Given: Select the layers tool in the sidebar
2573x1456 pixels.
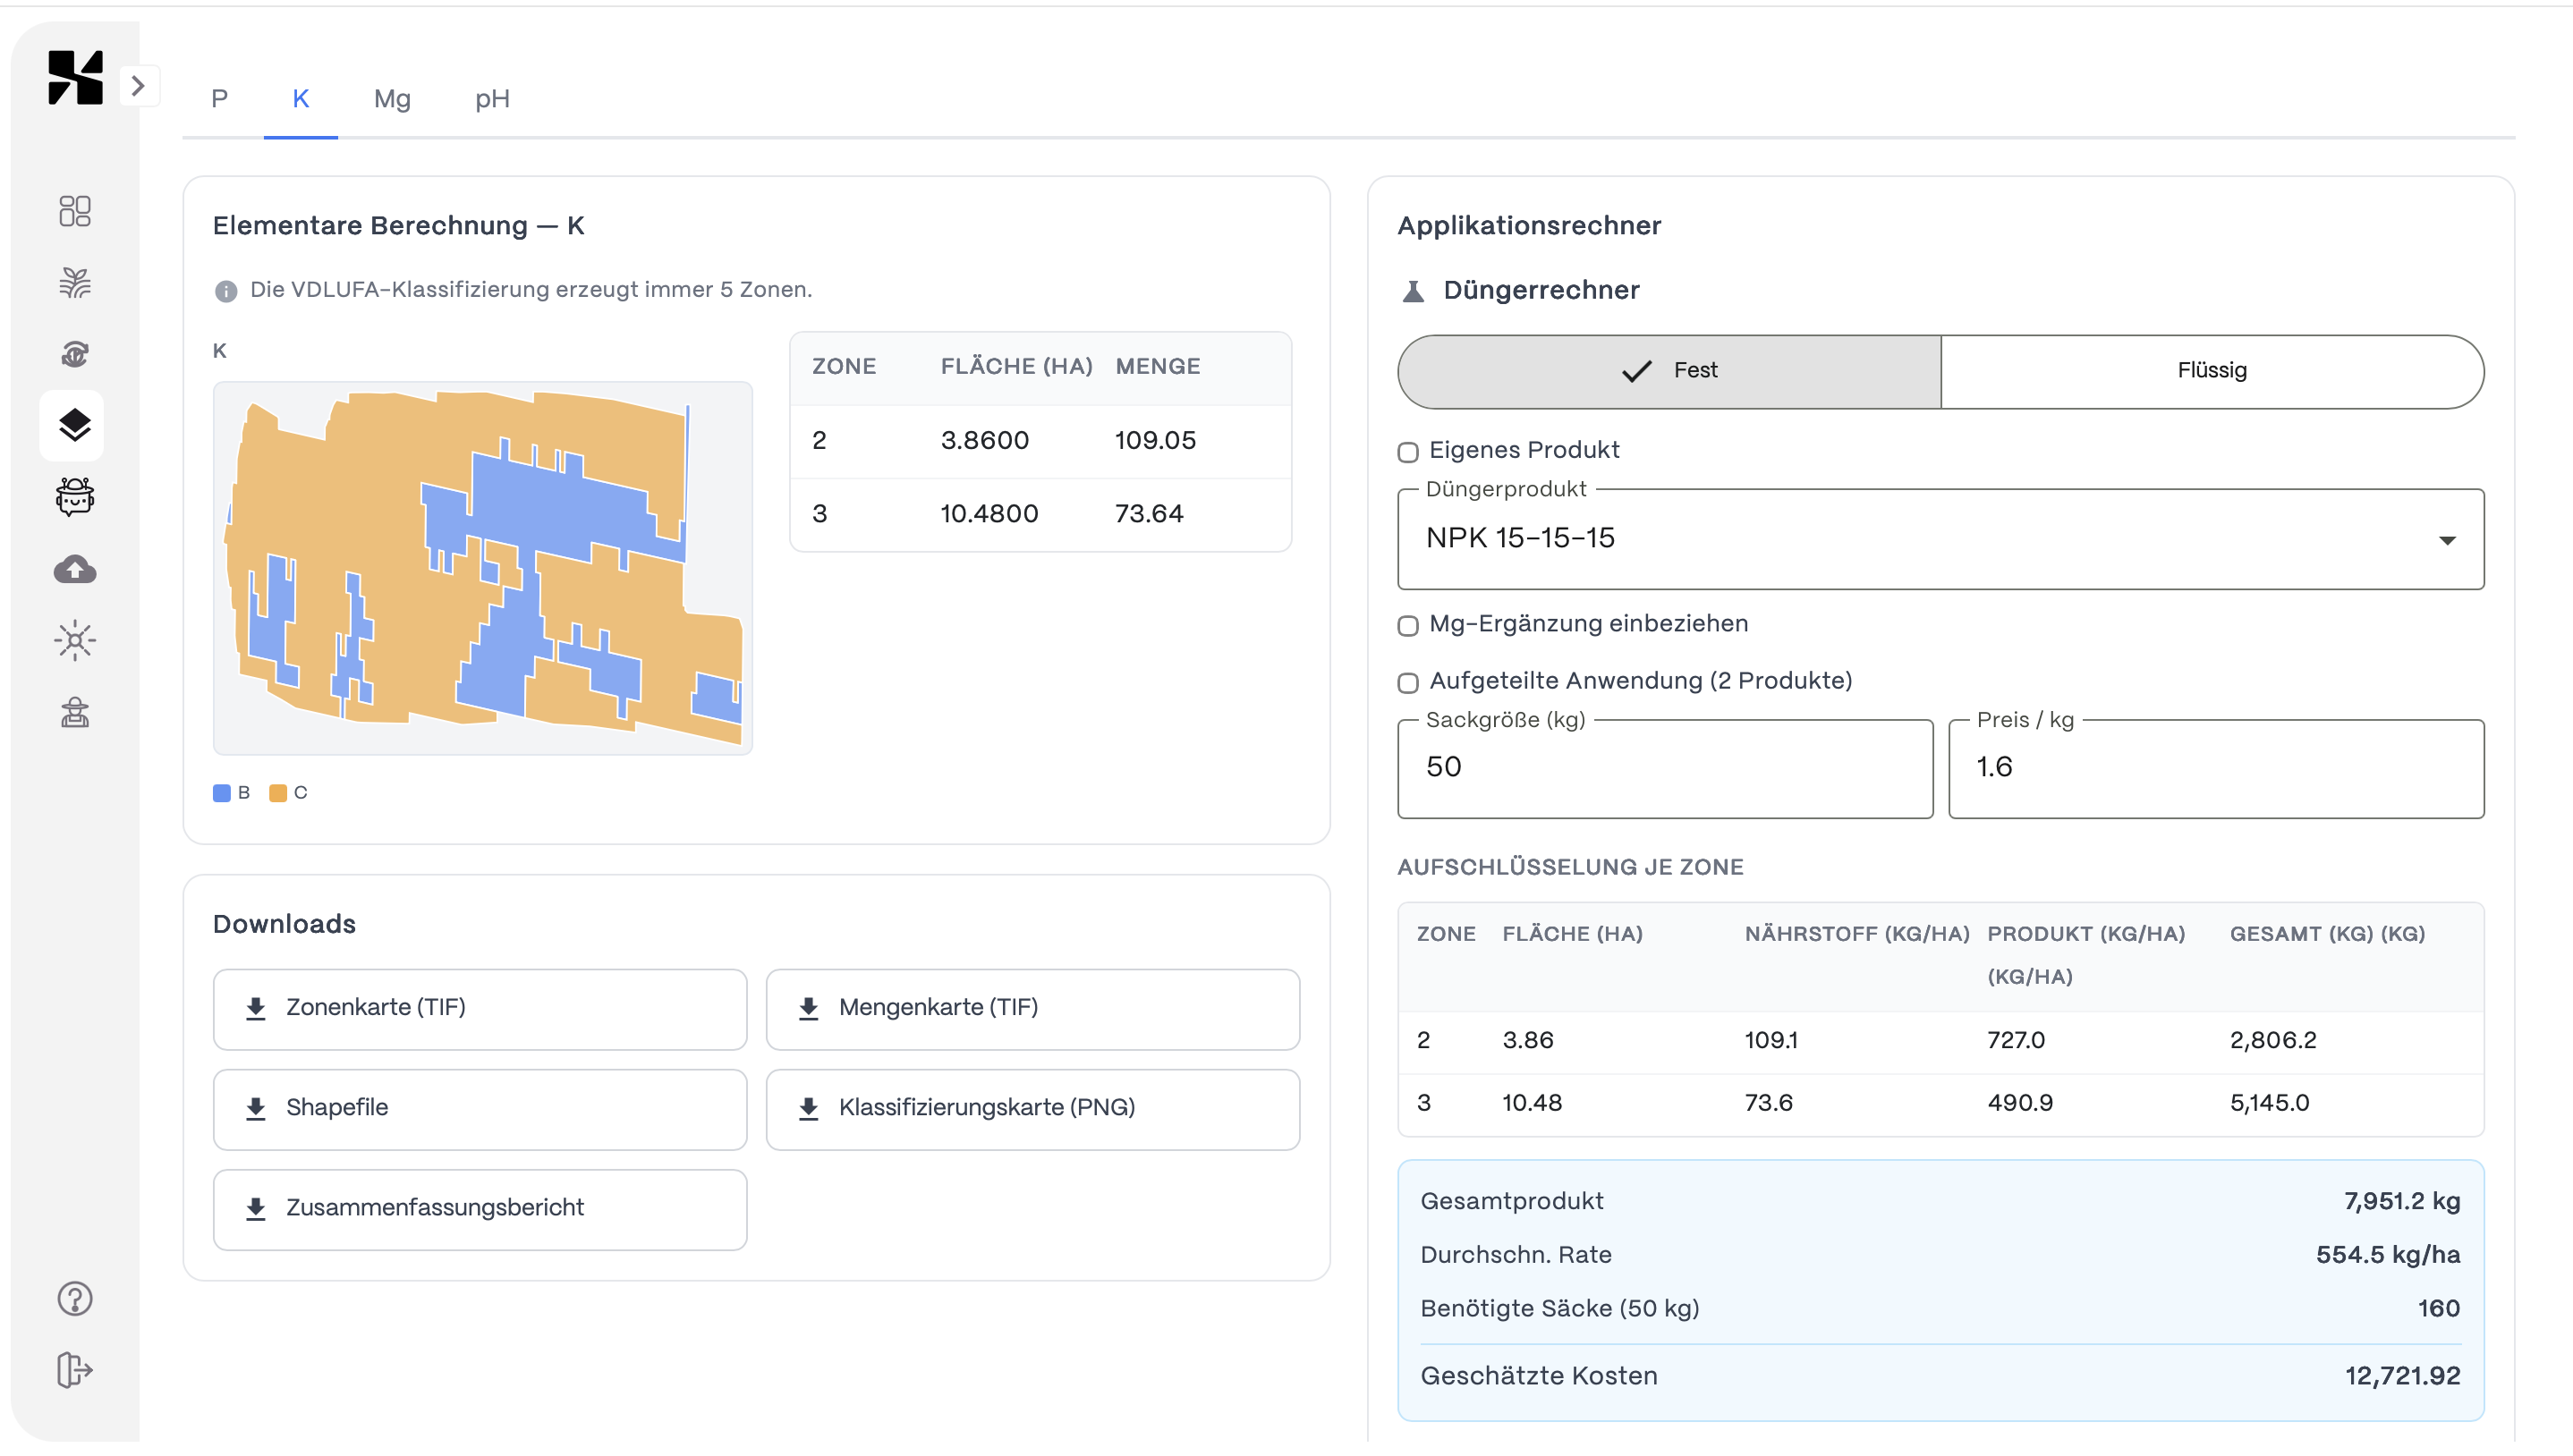Looking at the screenshot, I should [x=74, y=425].
